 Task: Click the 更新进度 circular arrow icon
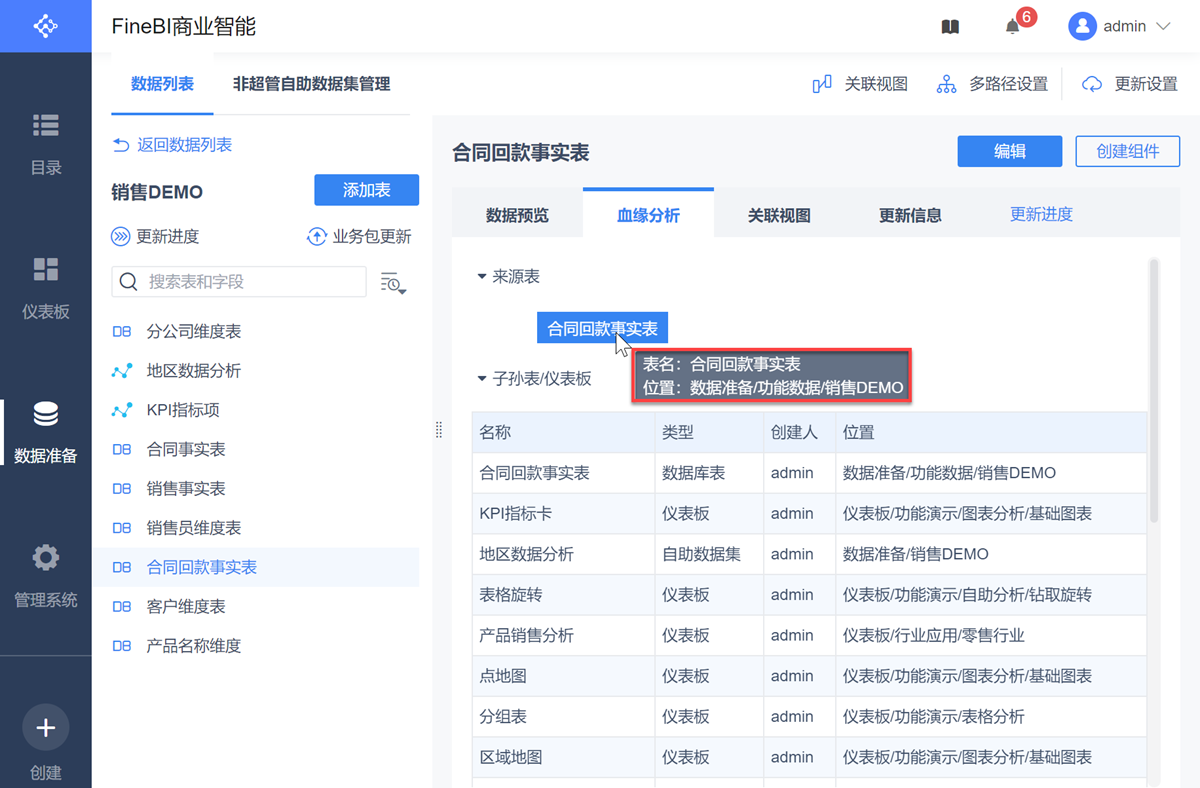(121, 237)
